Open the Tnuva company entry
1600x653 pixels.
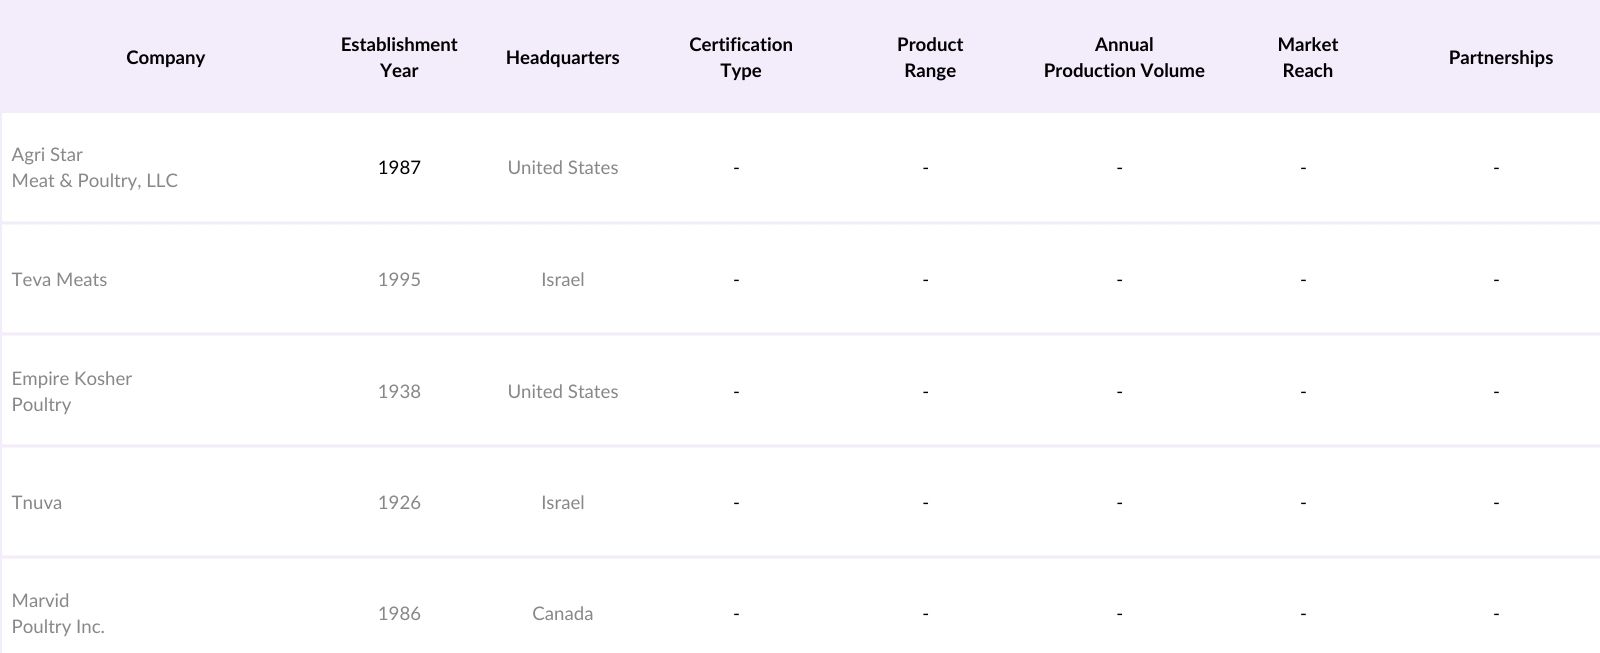click(x=37, y=502)
